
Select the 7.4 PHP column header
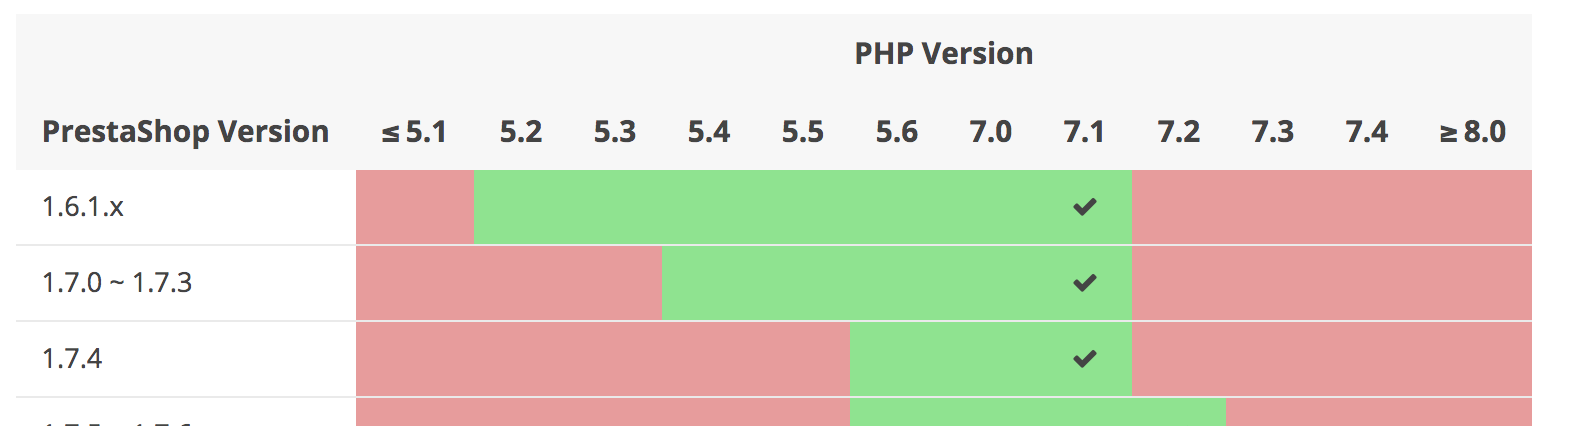tap(1367, 131)
